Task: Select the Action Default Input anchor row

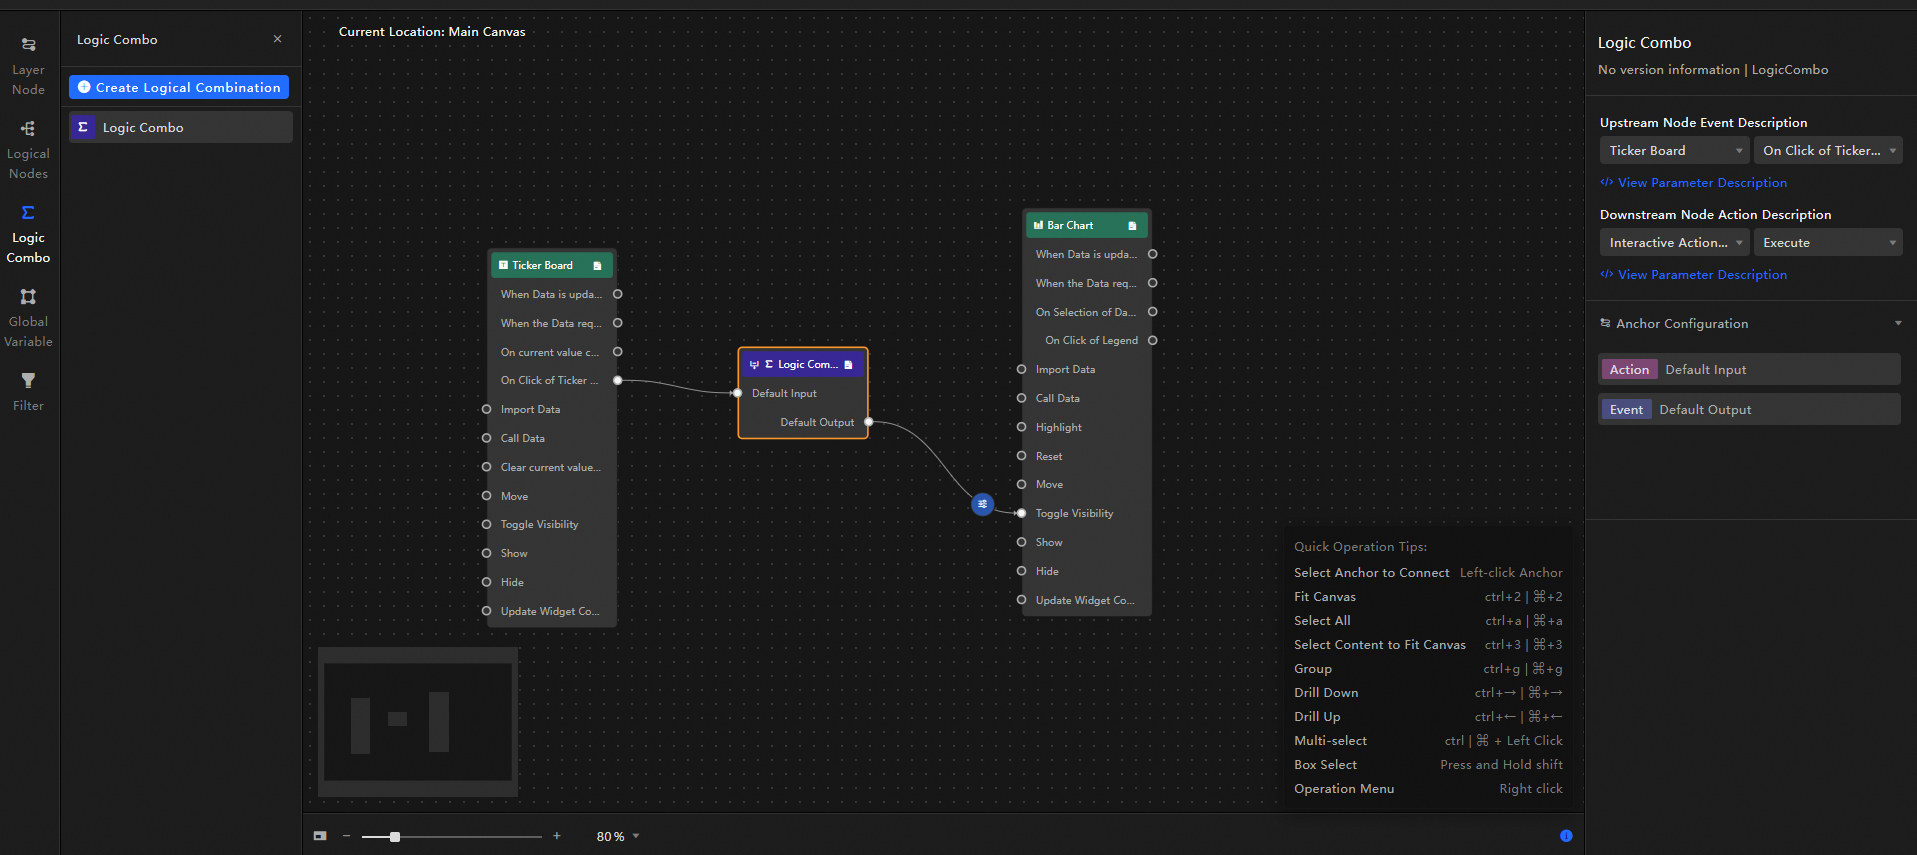Action: pyautogui.click(x=1749, y=369)
